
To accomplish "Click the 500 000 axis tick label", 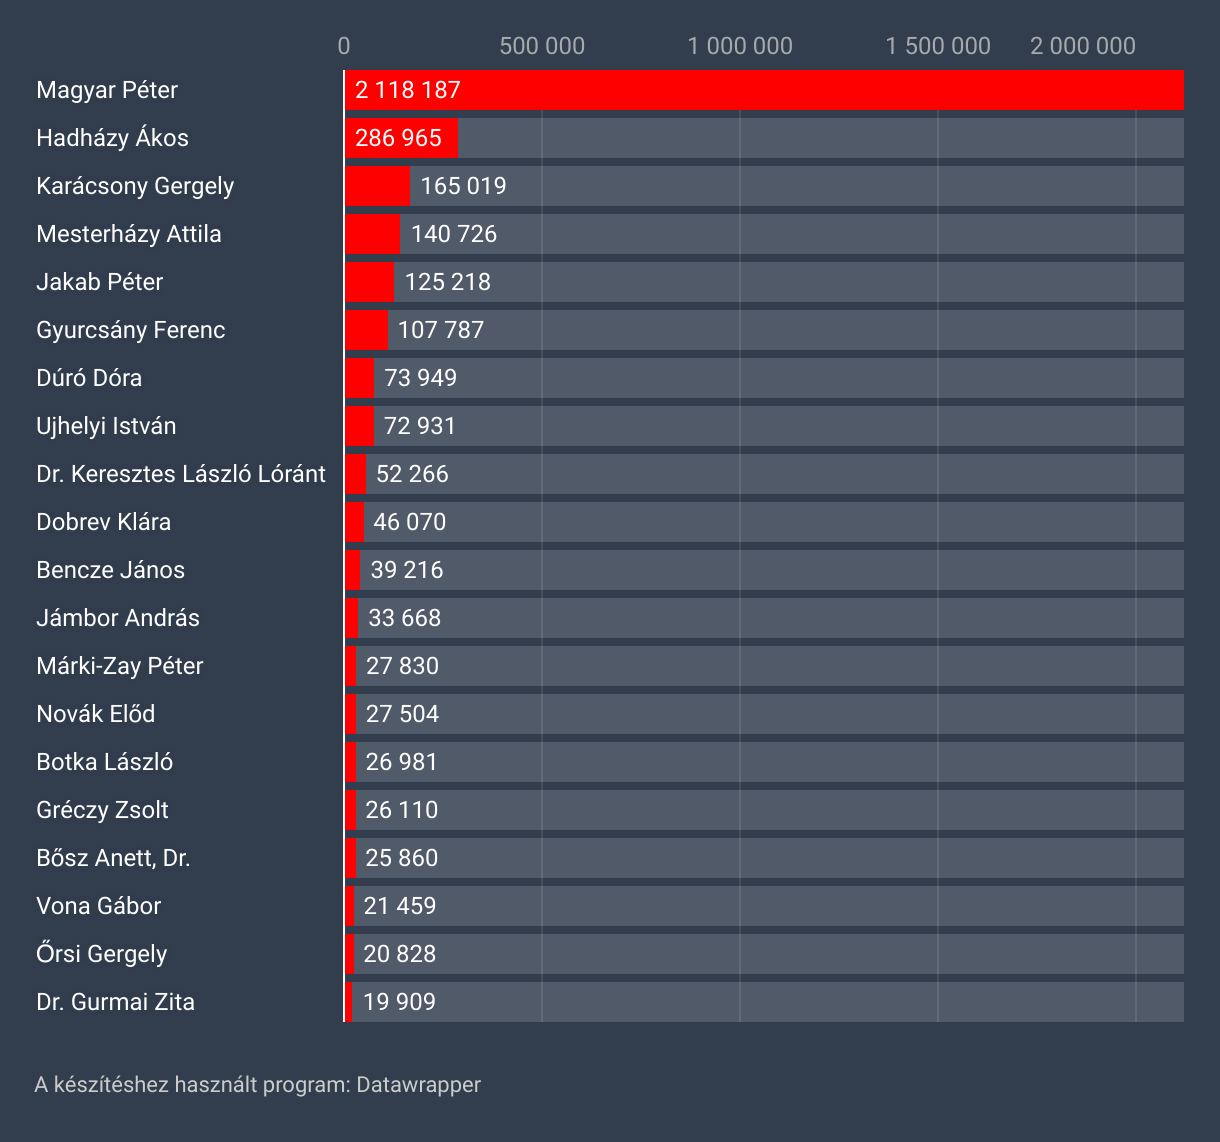I will pyautogui.click(x=542, y=46).
